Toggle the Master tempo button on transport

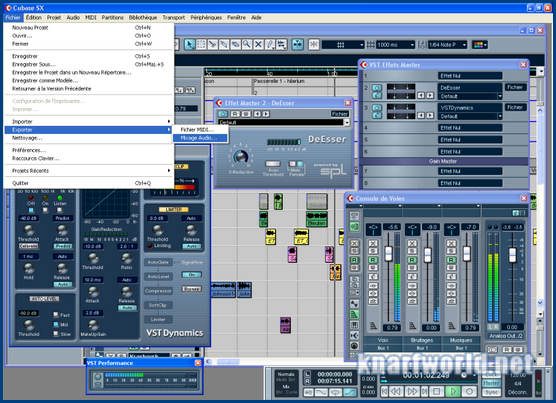(x=491, y=383)
